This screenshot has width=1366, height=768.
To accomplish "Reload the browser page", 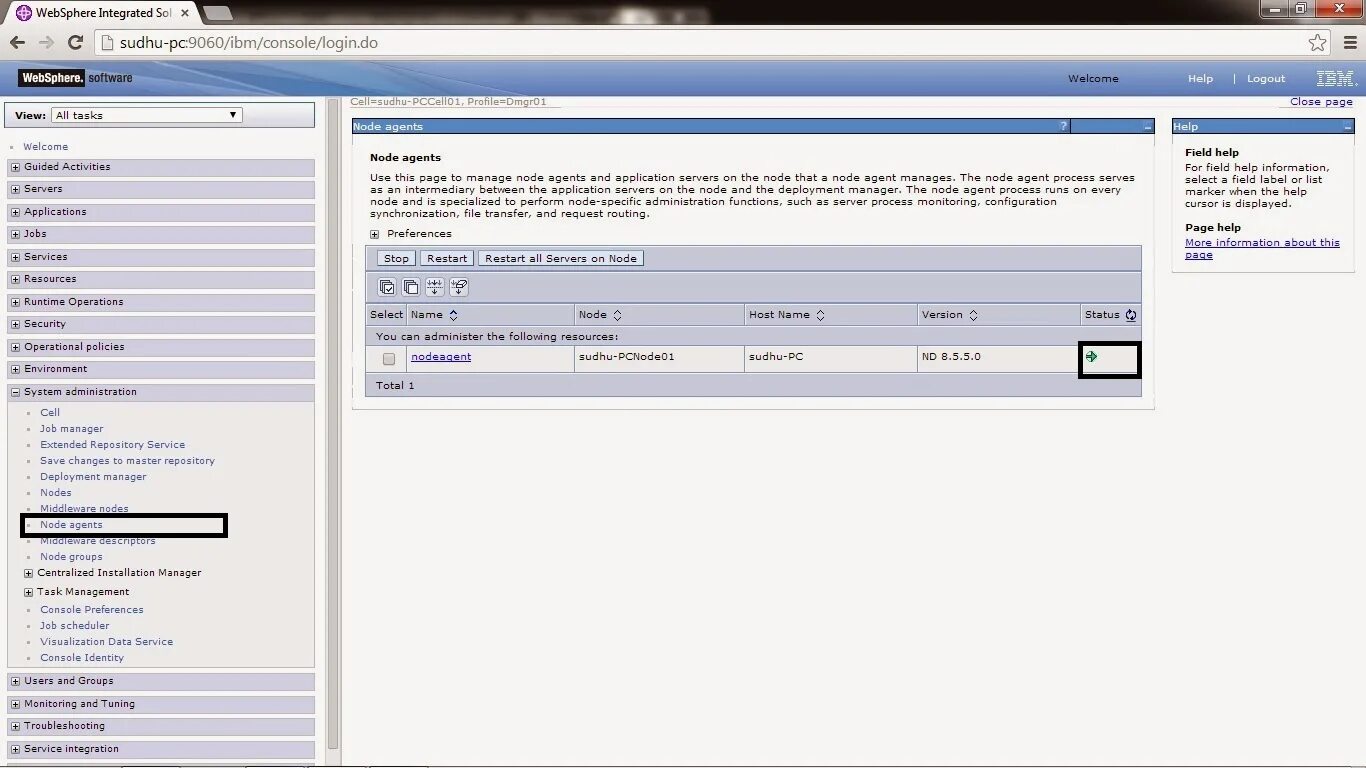I will [75, 42].
